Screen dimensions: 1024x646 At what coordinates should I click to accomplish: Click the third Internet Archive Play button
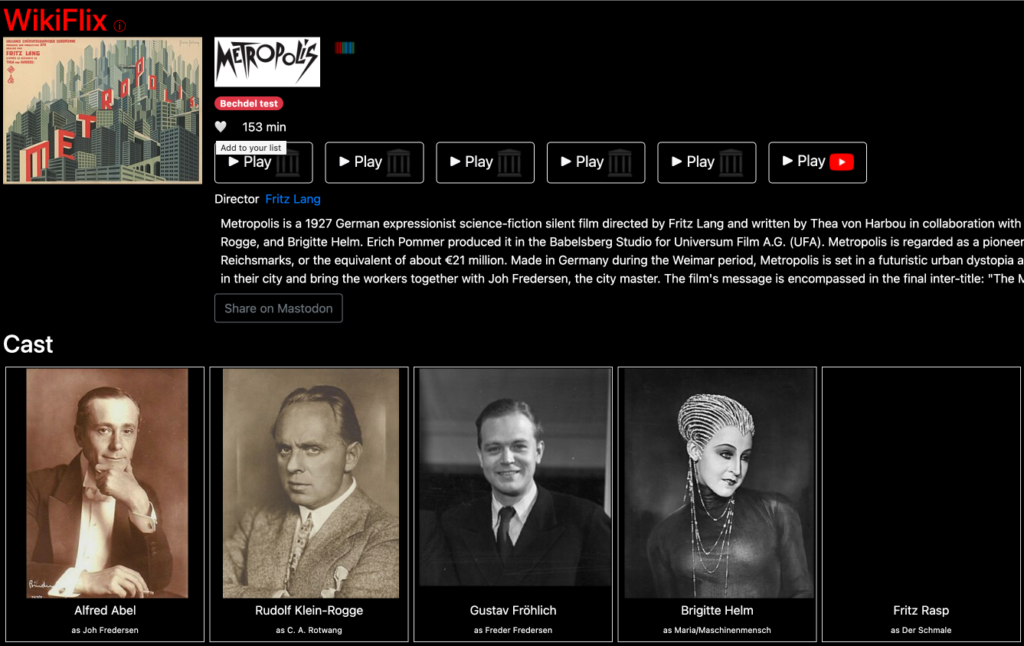coord(485,162)
